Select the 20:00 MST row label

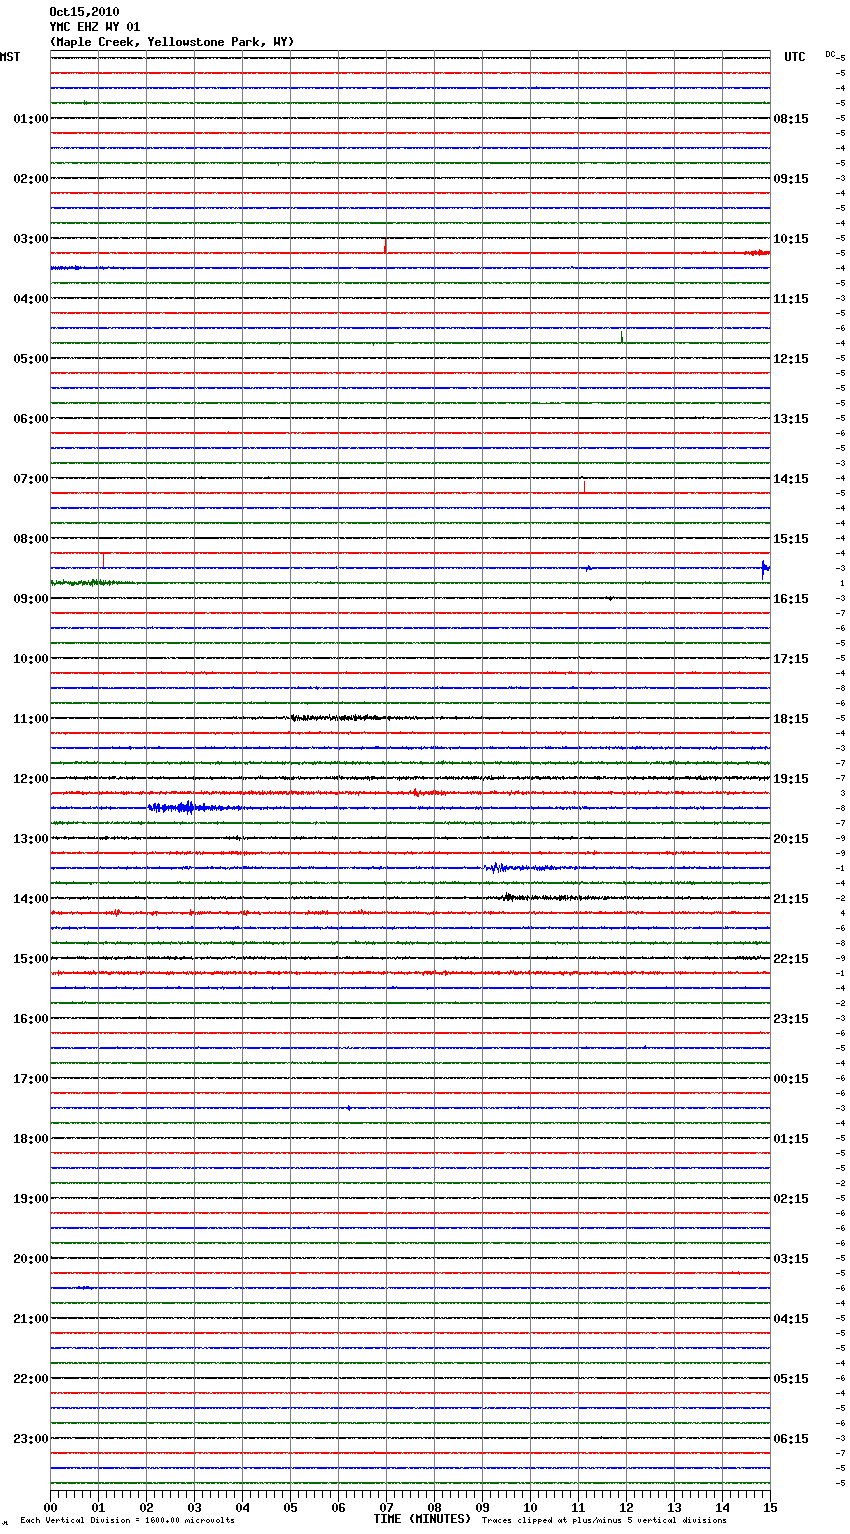(x=30, y=1259)
